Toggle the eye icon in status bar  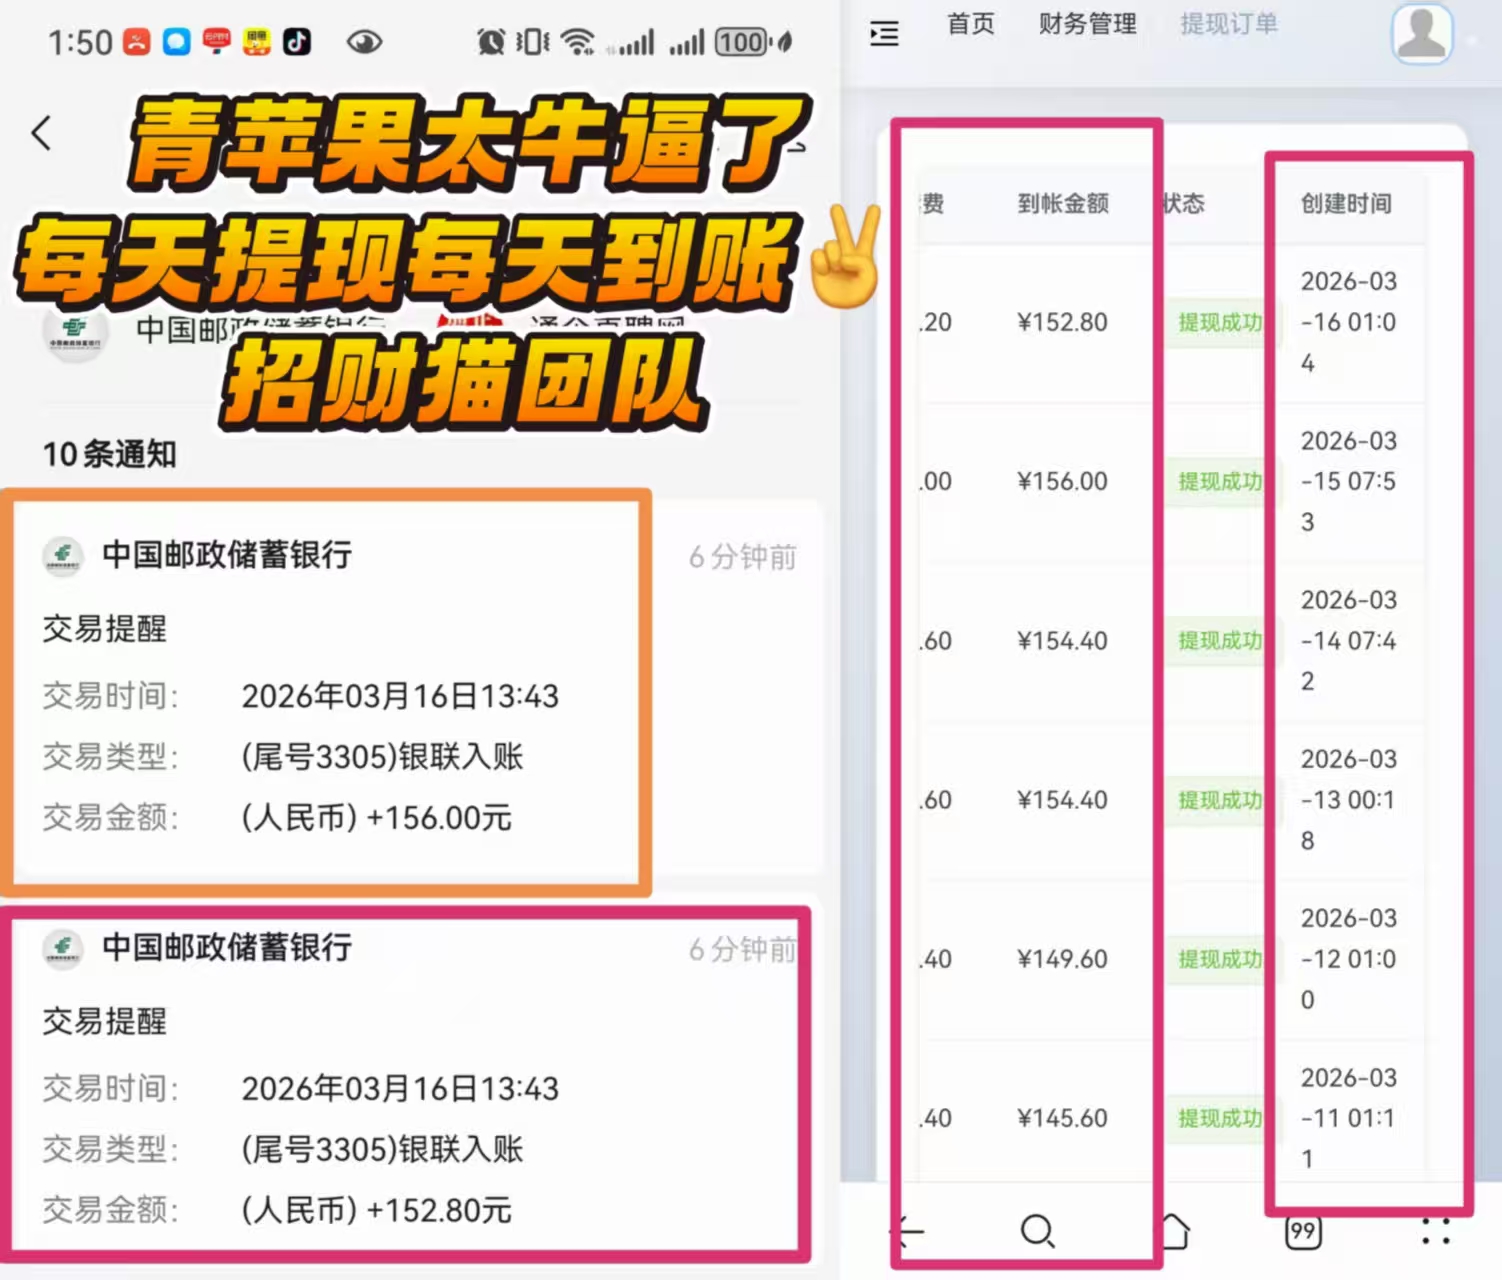click(x=365, y=41)
